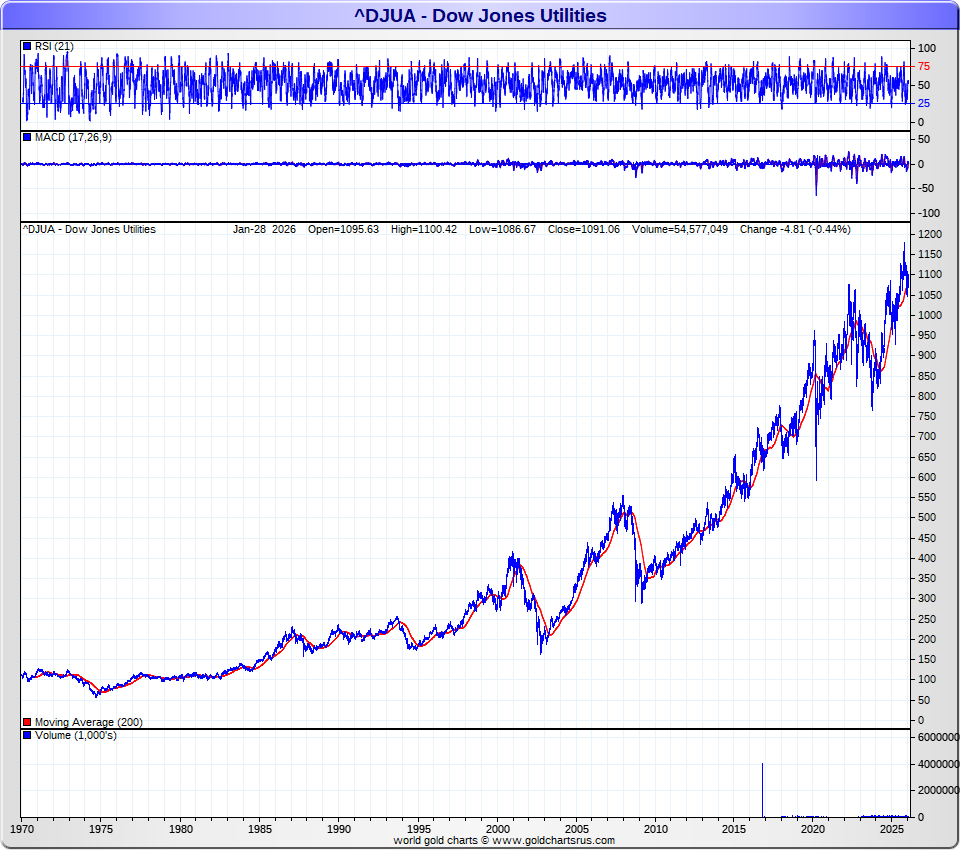Click the 1985 year label on x-axis
The image size is (960, 850).
(x=260, y=829)
